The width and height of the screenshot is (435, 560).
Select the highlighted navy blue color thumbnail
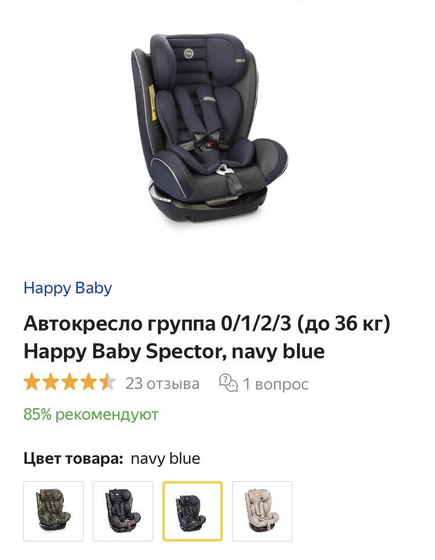click(x=192, y=511)
